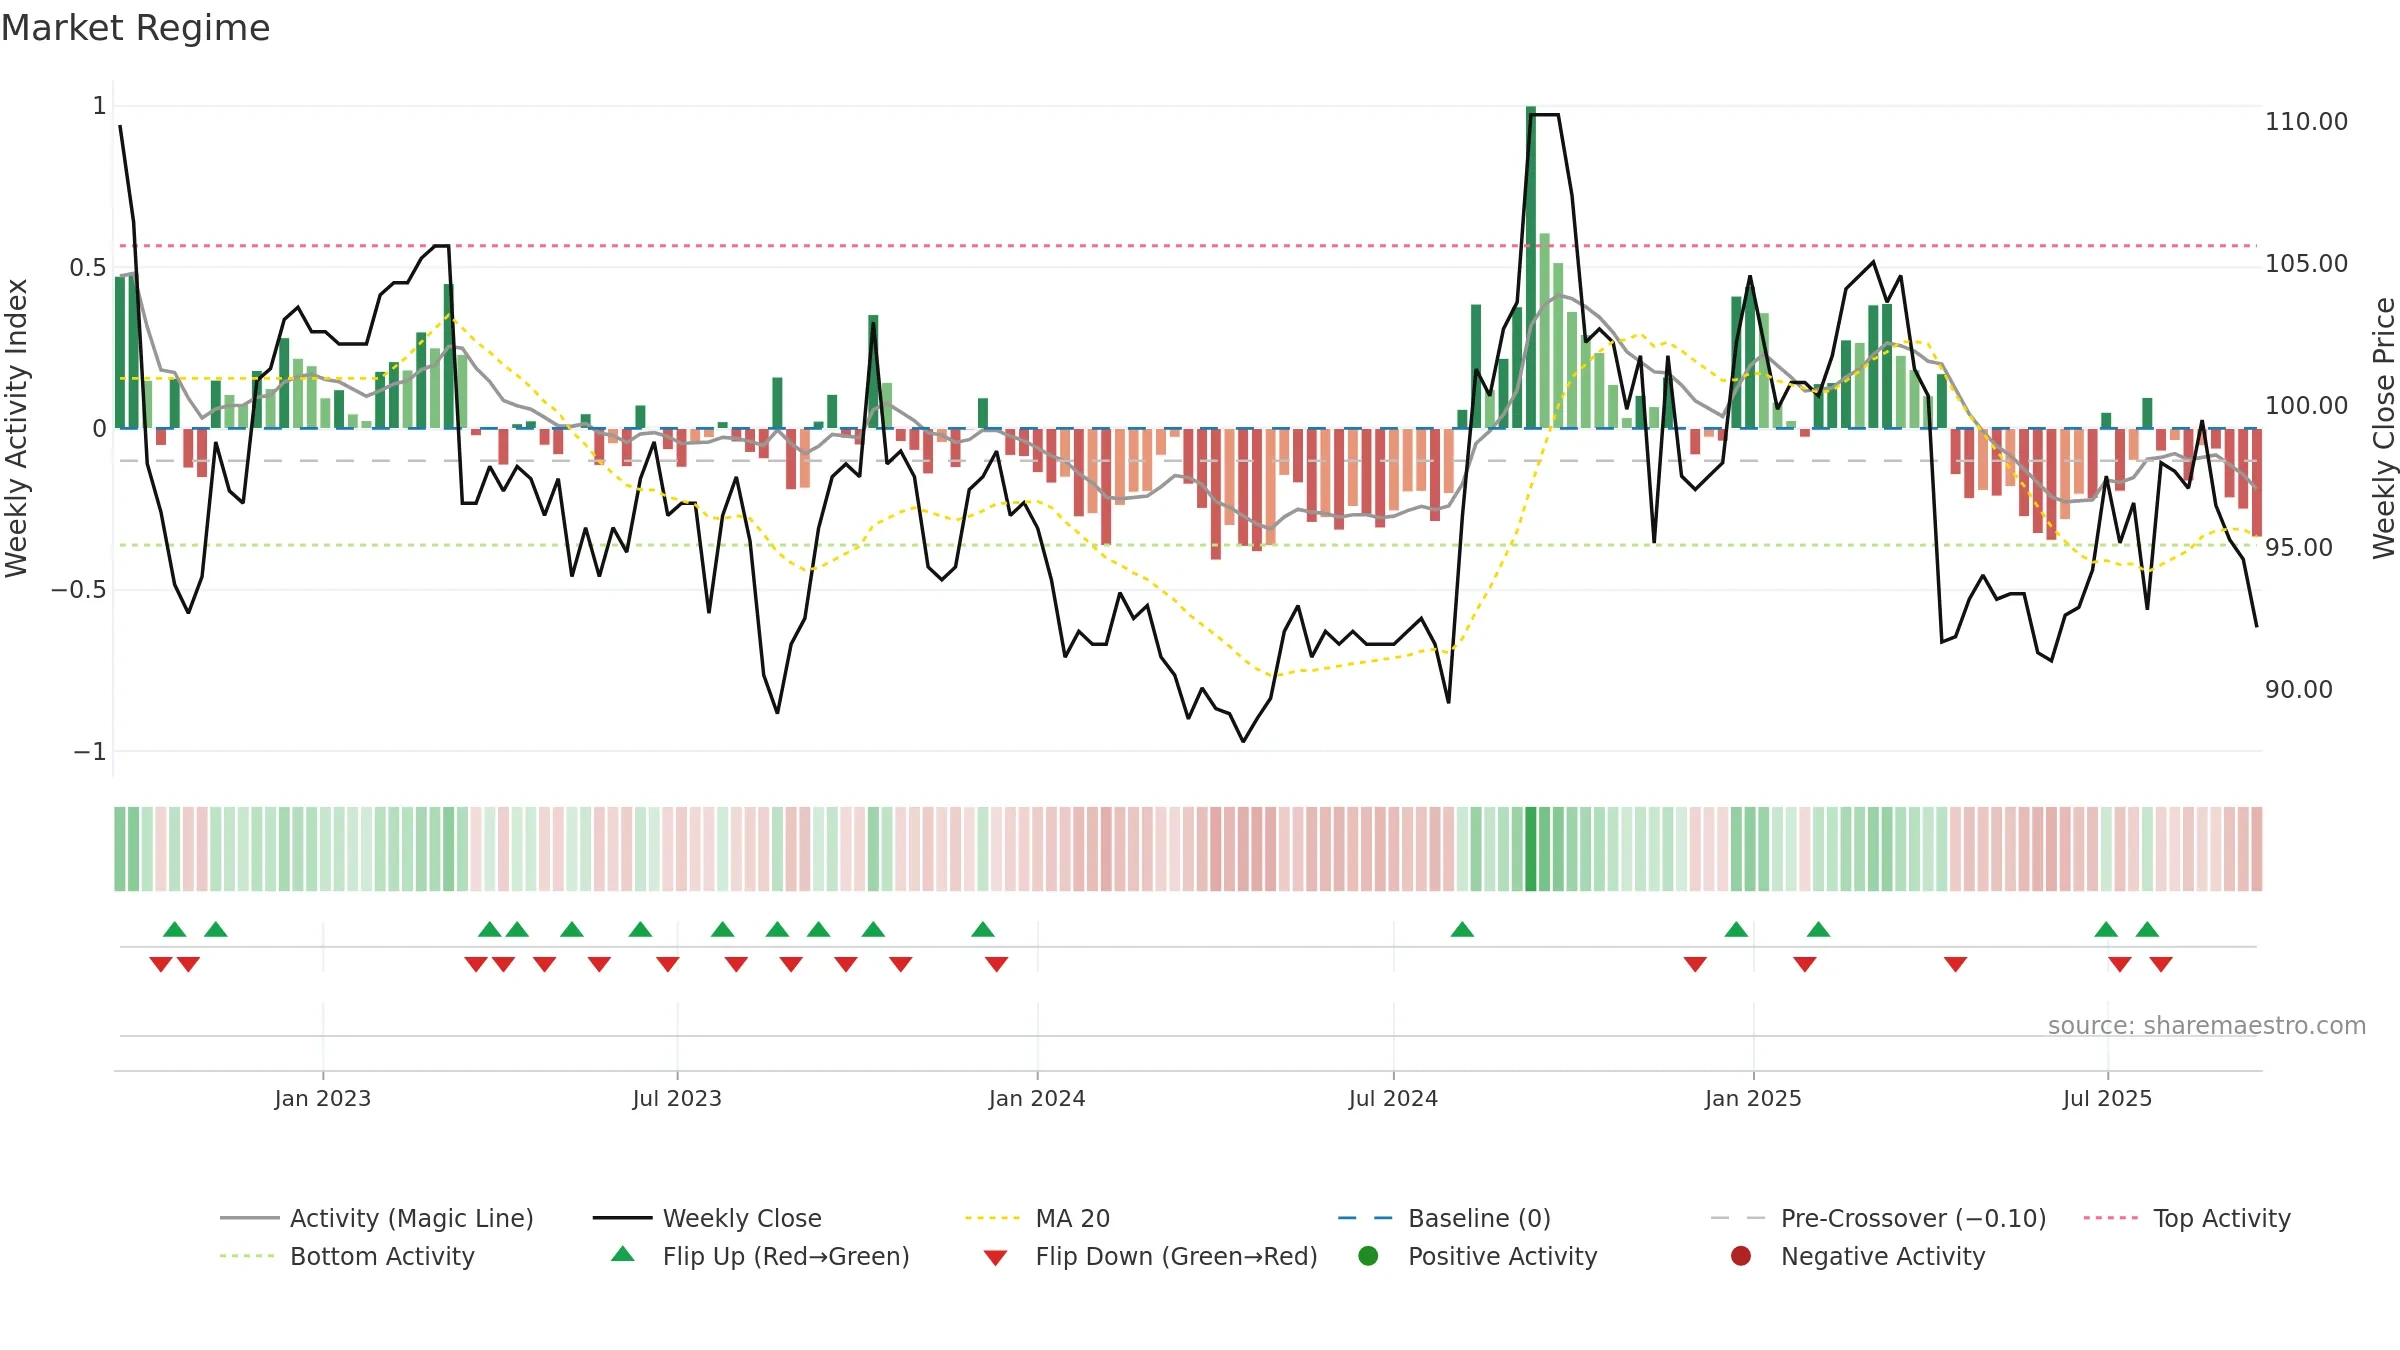Toggle the Baseline (0) legend entry
Viewport: 2400px width, 1350px height.
click(x=1444, y=1218)
